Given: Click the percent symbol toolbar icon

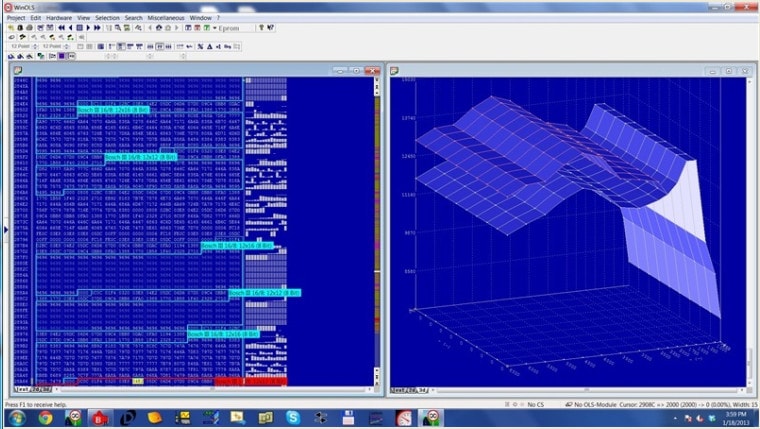Looking at the screenshot, I should [200, 47].
